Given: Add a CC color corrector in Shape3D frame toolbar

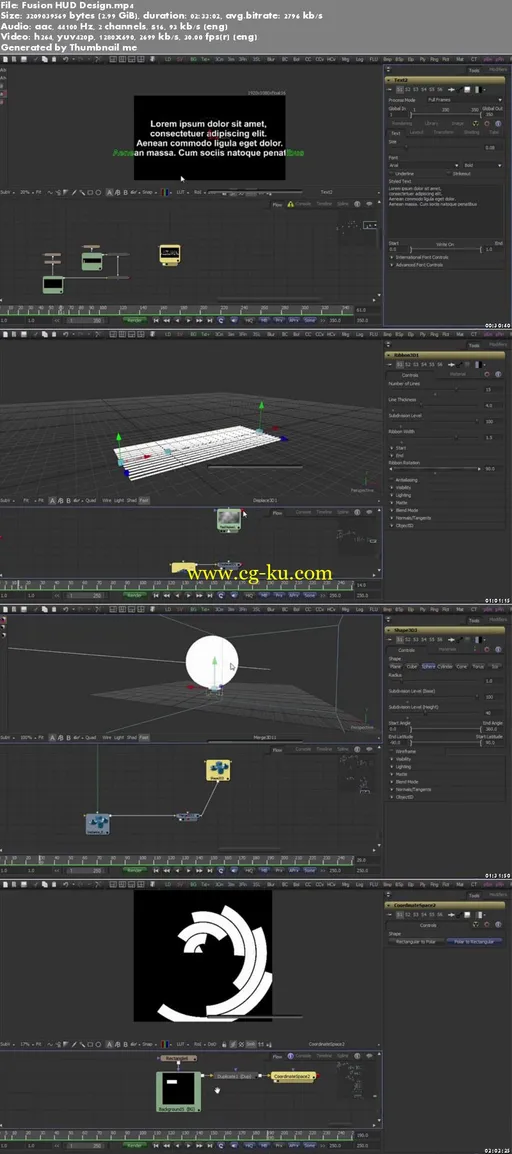Looking at the screenshot, I should point(308,609).
